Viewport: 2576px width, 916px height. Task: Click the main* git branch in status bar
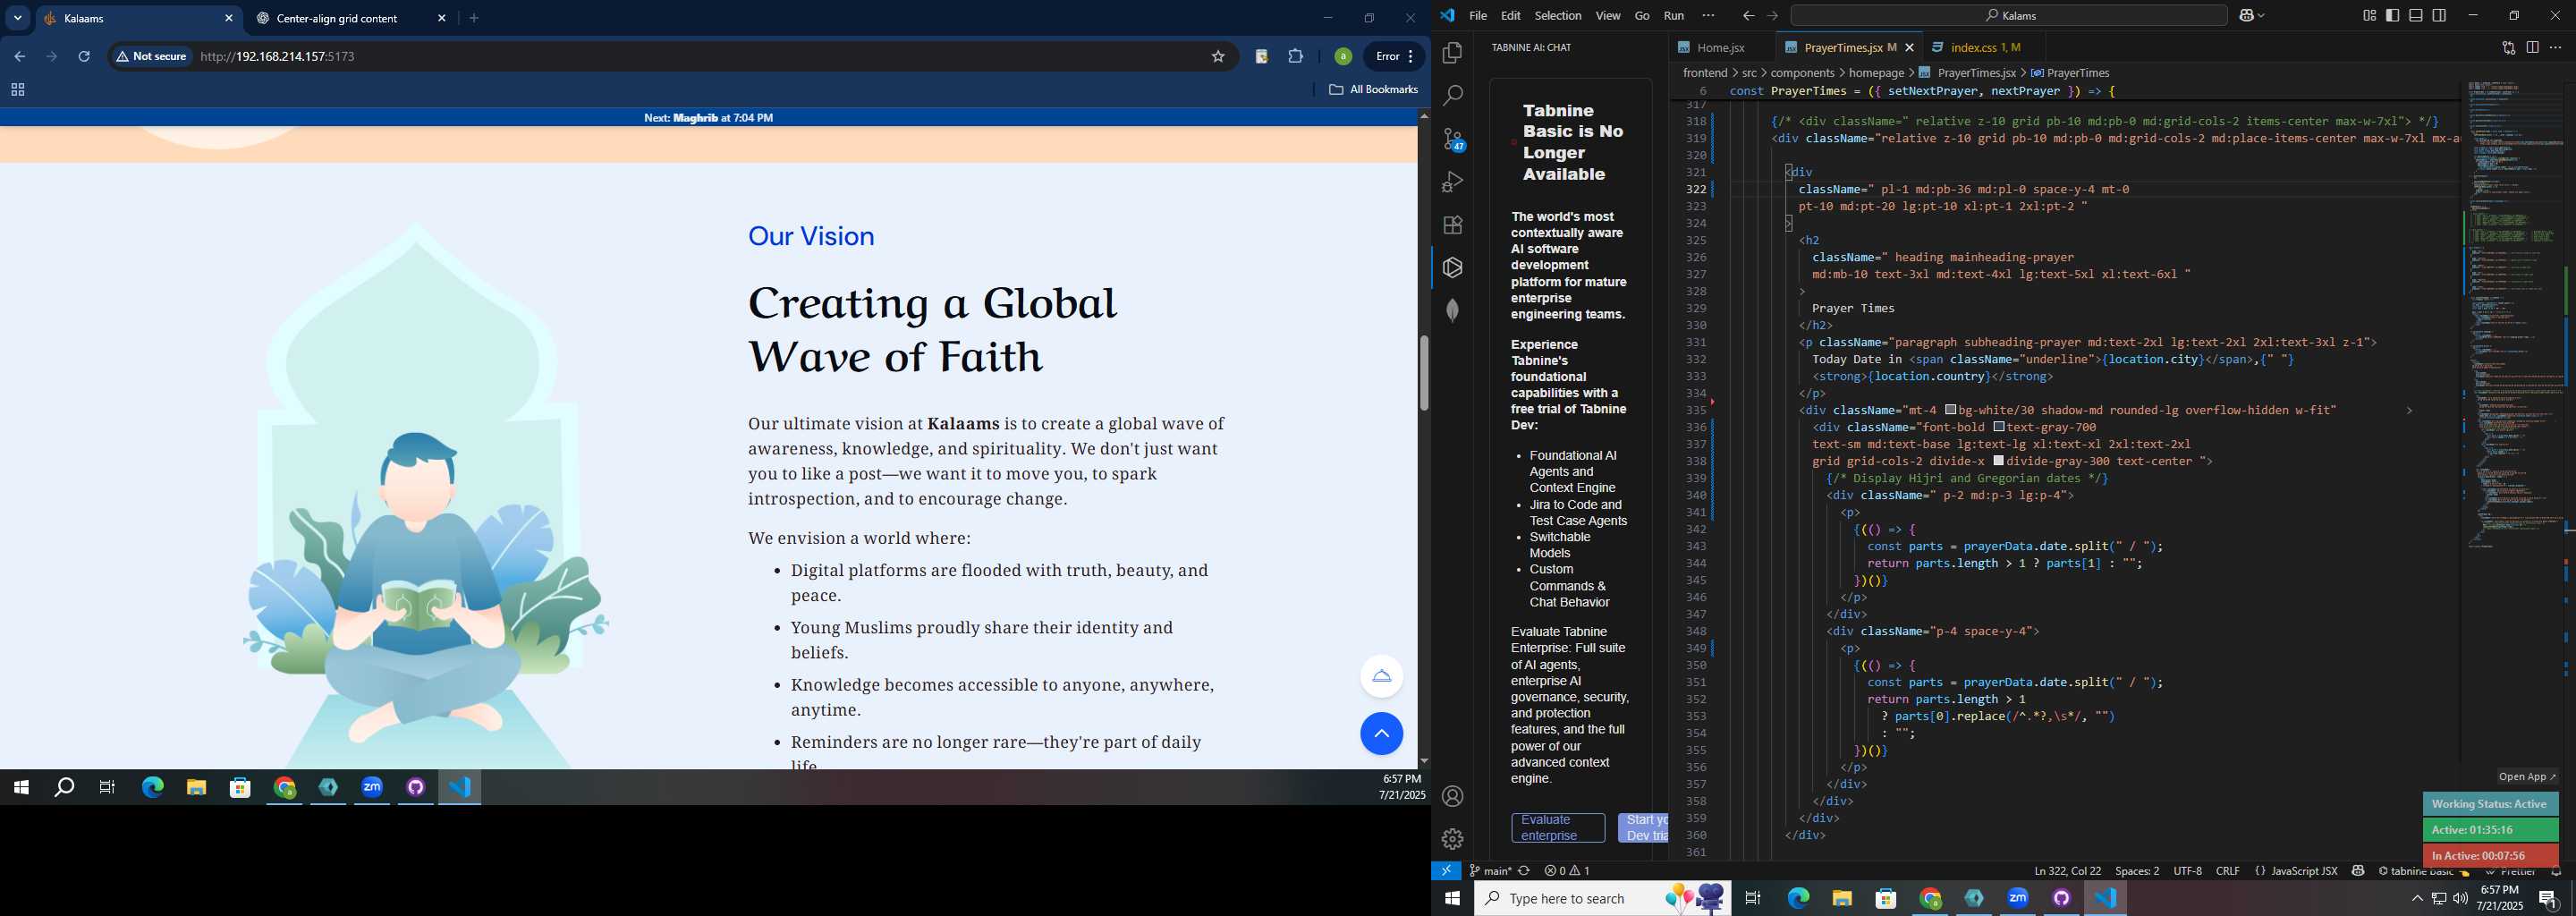click(1490, 871)
